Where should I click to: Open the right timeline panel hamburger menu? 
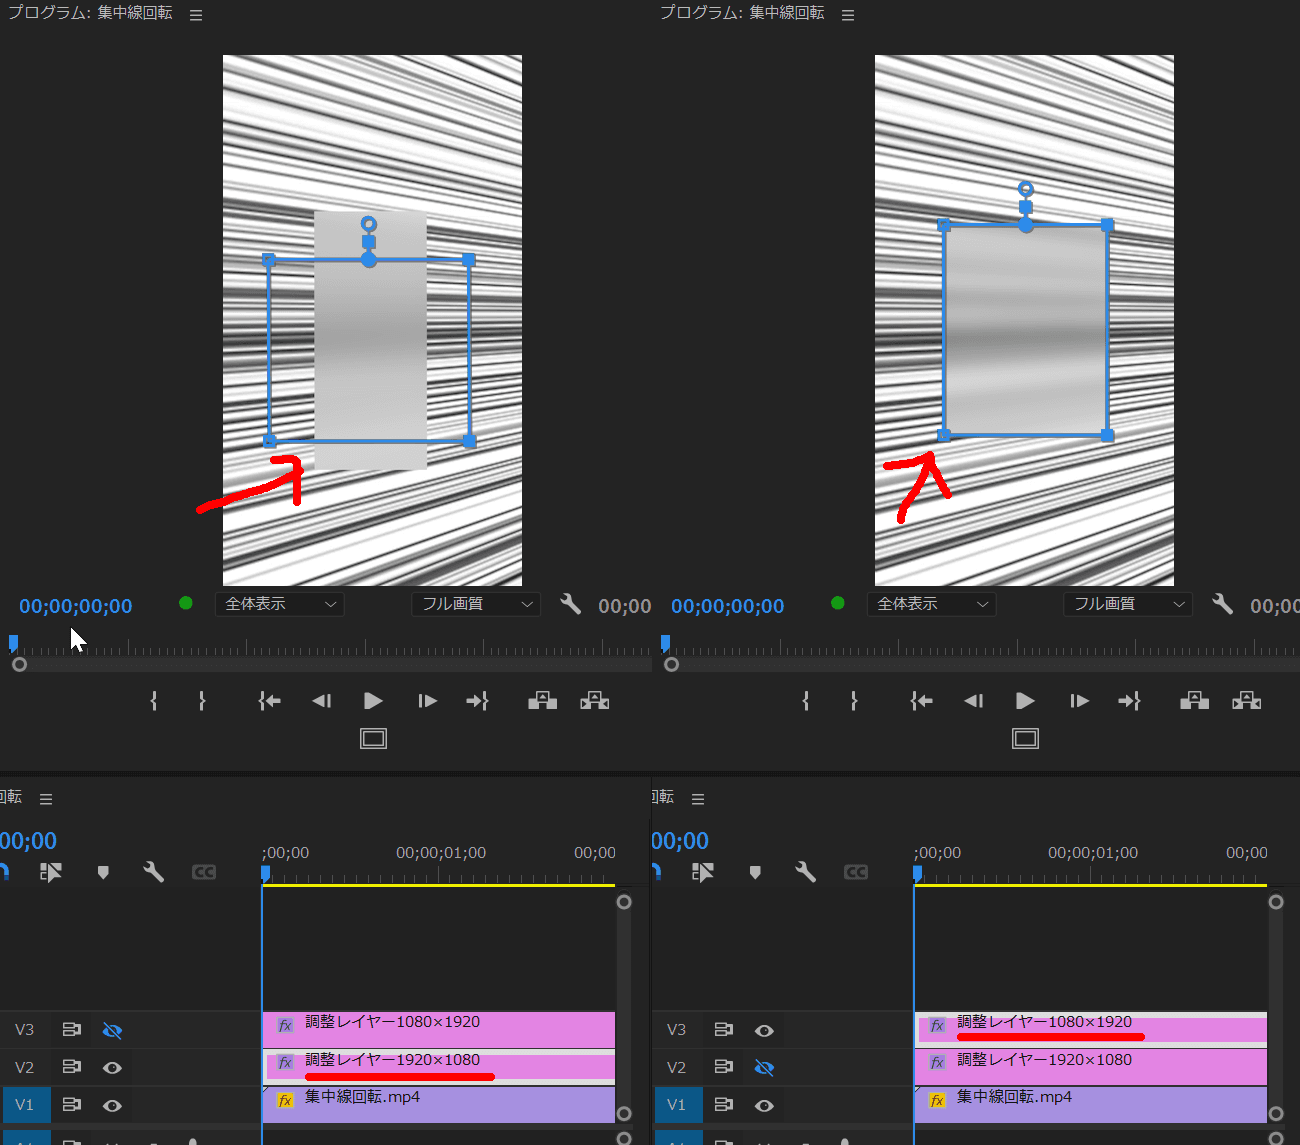click(x=697, y=797)
